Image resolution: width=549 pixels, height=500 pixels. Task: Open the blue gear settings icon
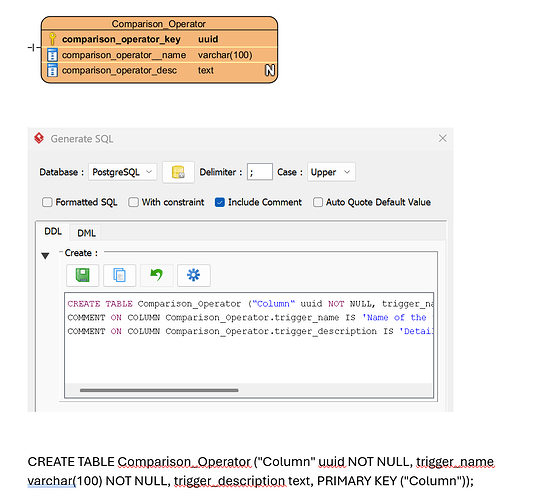point(194,276)
